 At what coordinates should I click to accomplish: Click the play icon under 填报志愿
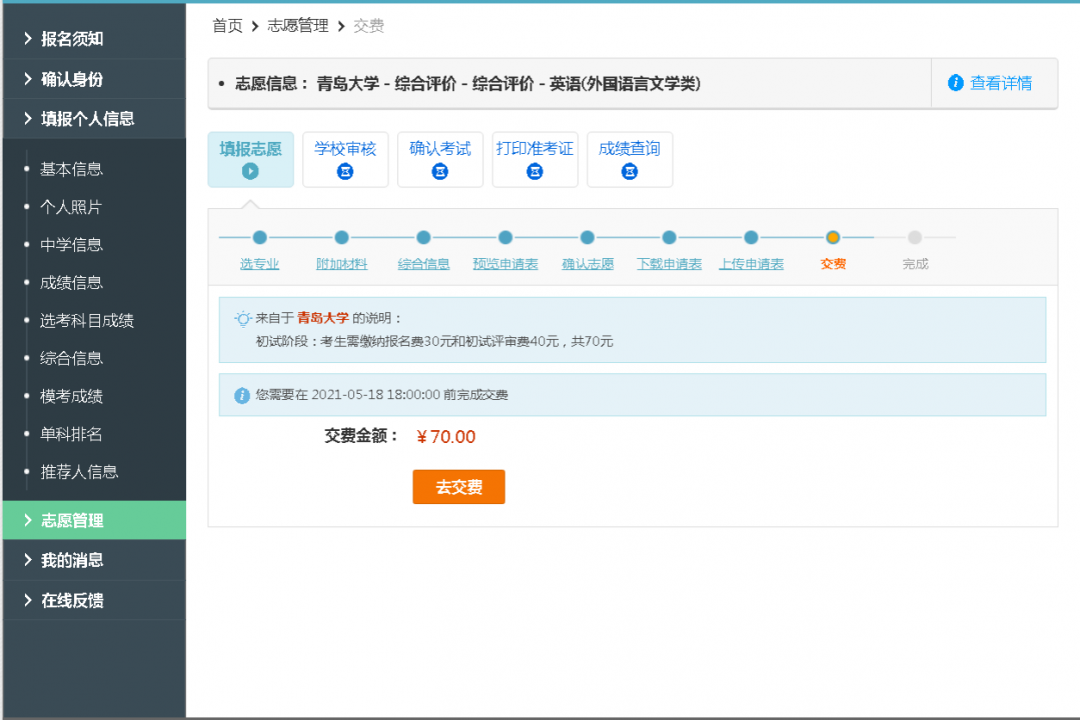(x=250, y=171)
